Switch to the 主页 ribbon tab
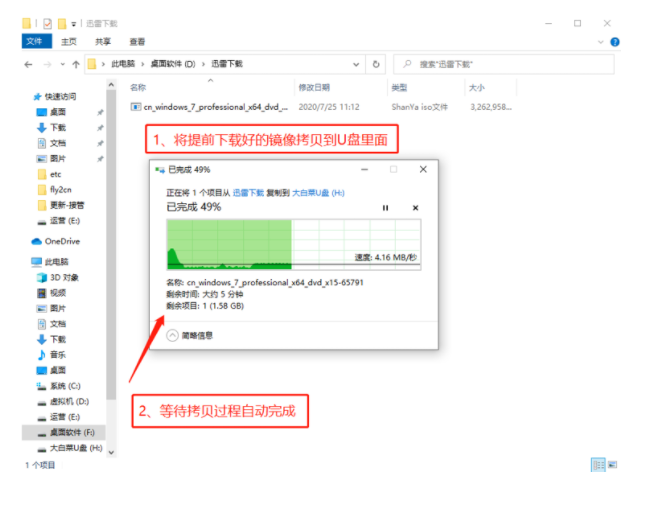 click(69, 41)
